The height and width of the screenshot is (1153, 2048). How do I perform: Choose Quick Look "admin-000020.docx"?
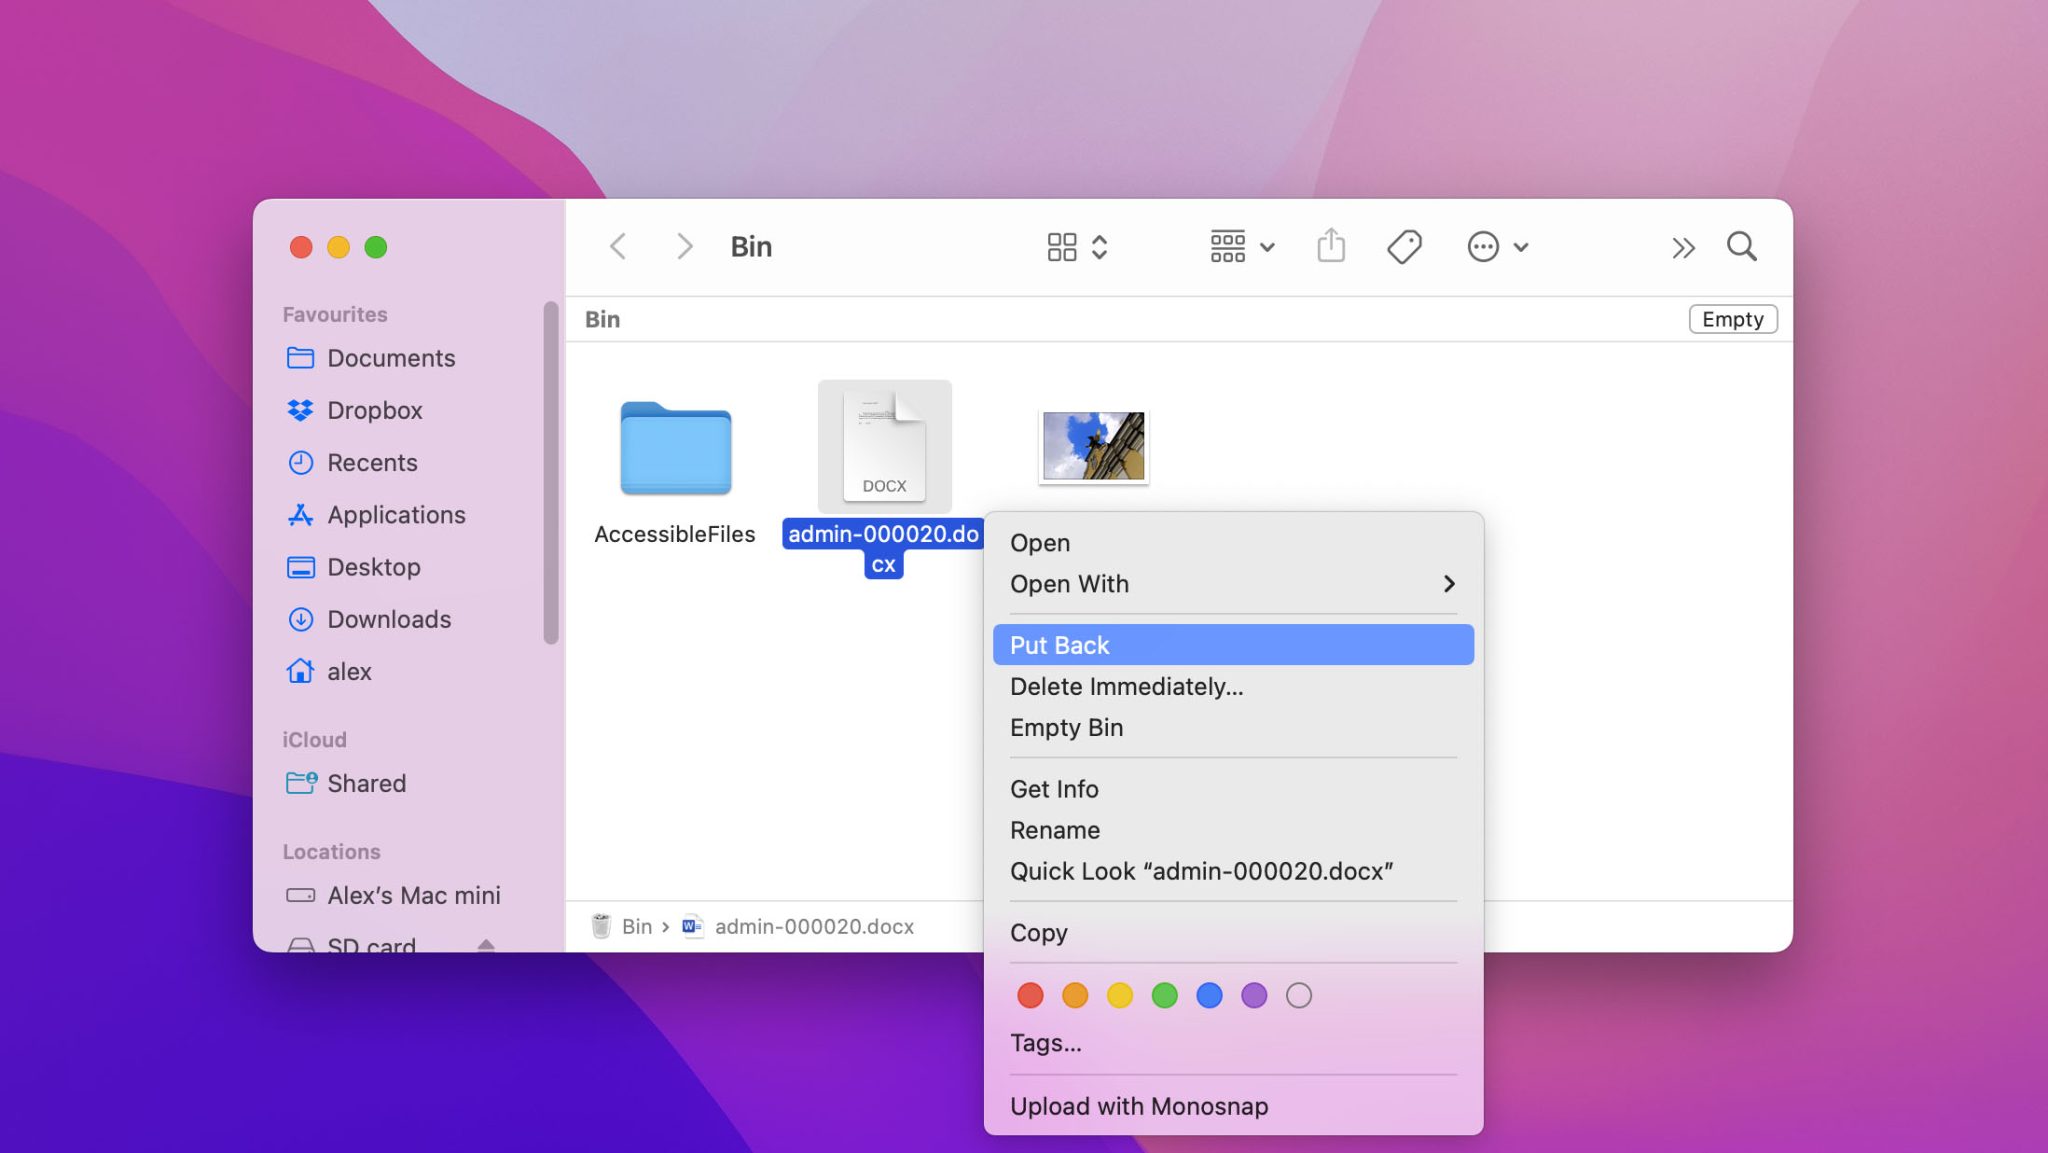click(1233, 871)
